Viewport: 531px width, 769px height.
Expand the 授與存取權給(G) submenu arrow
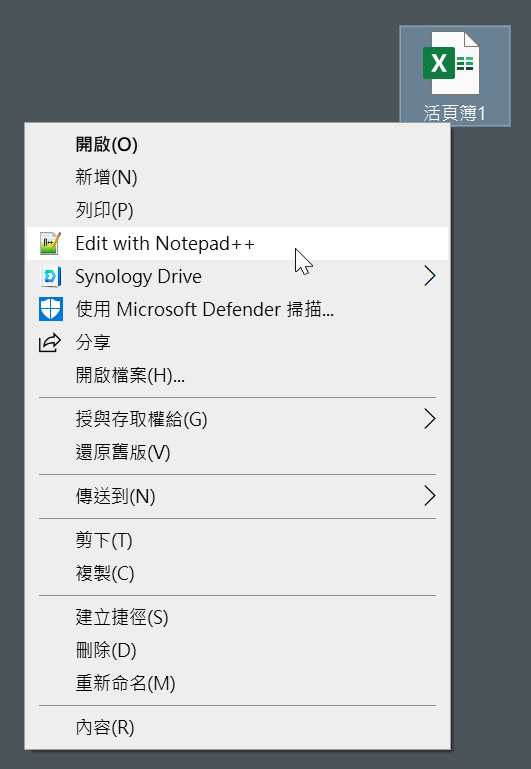430,419
